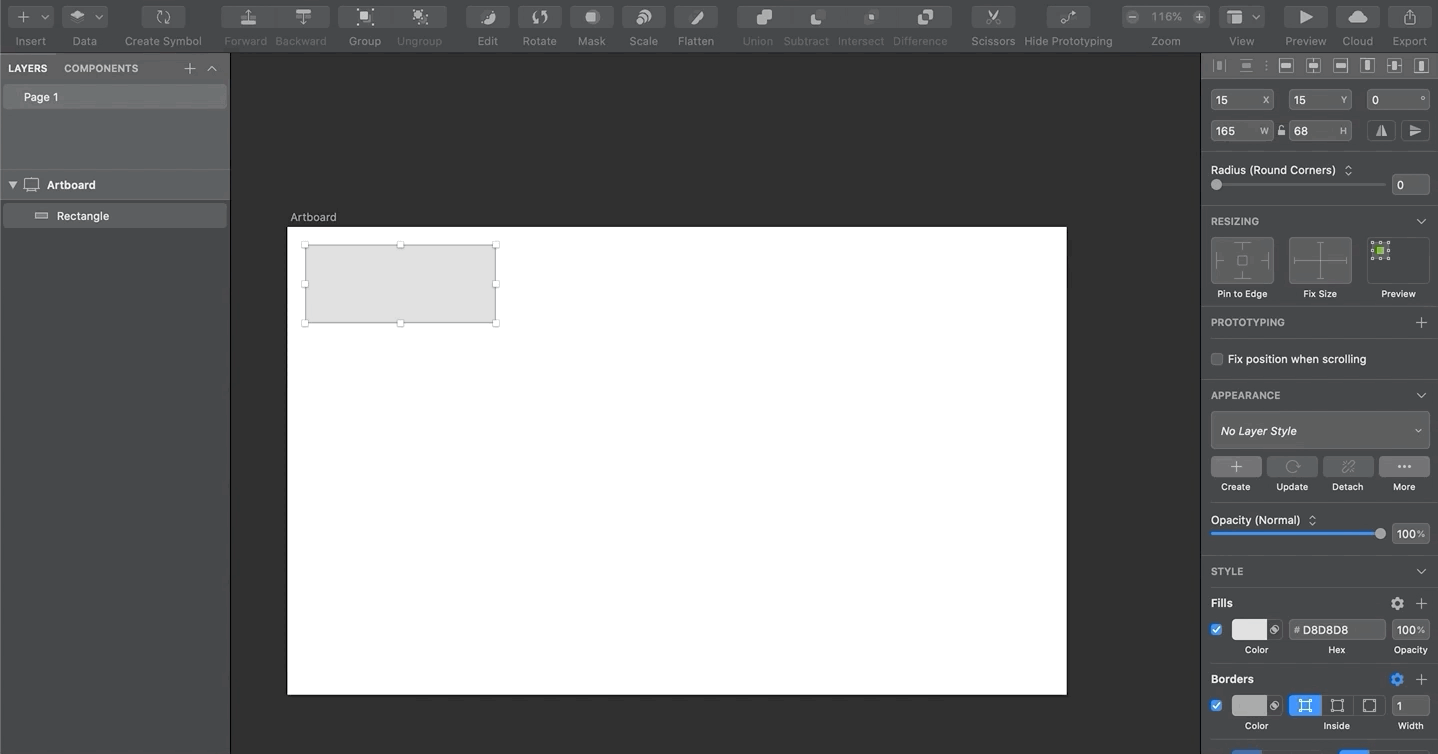Enable Fix position when scrolling
The height and width of the screenshot is (754, 1438).
click(1216, 359)
